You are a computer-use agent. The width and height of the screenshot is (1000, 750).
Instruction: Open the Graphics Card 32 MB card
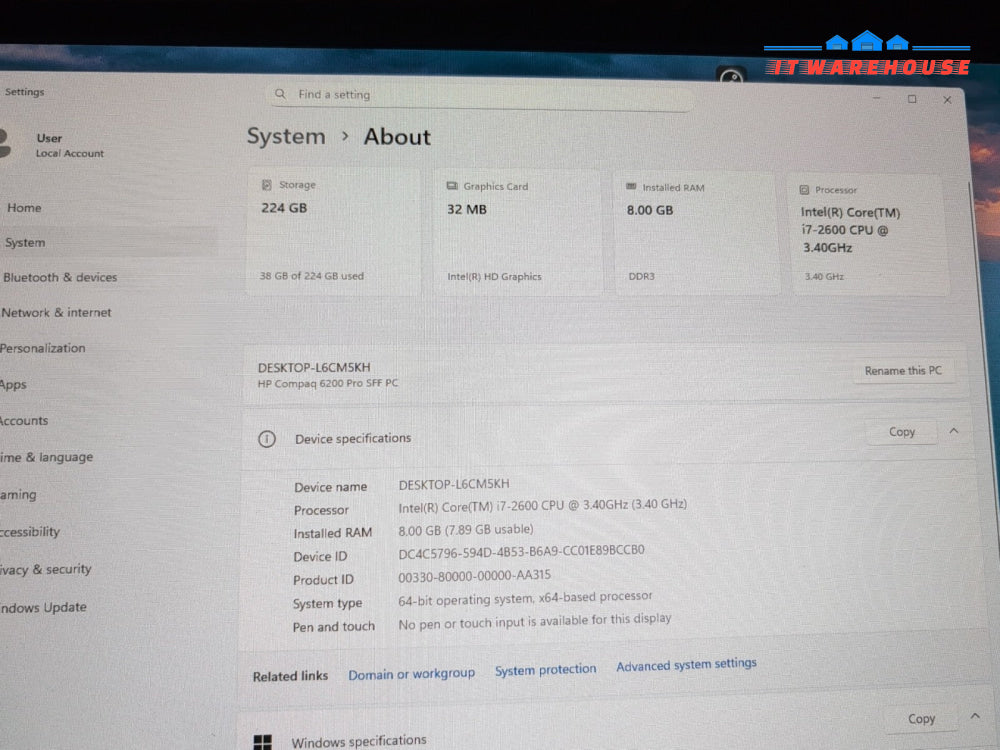click(517, 232)
